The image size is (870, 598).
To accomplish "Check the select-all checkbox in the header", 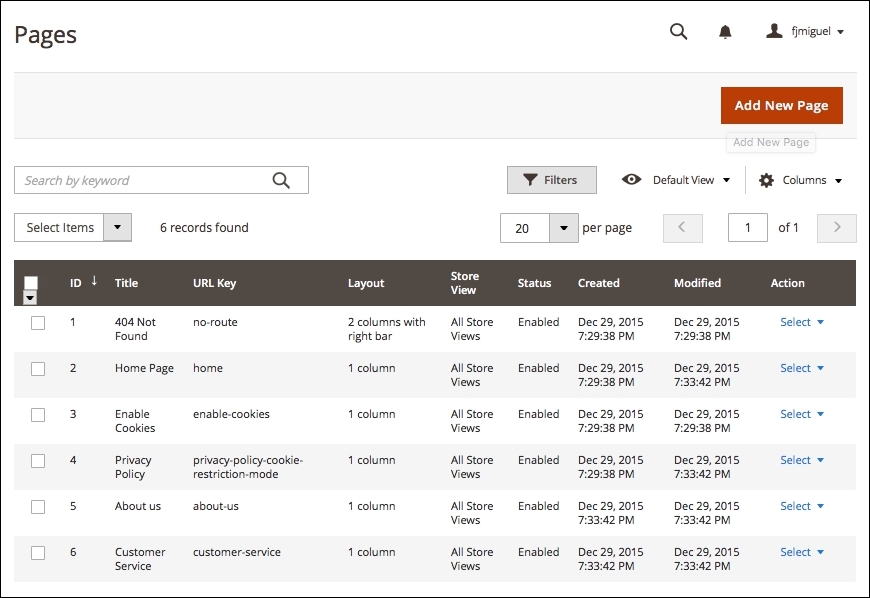I will [x=29, y=278].
